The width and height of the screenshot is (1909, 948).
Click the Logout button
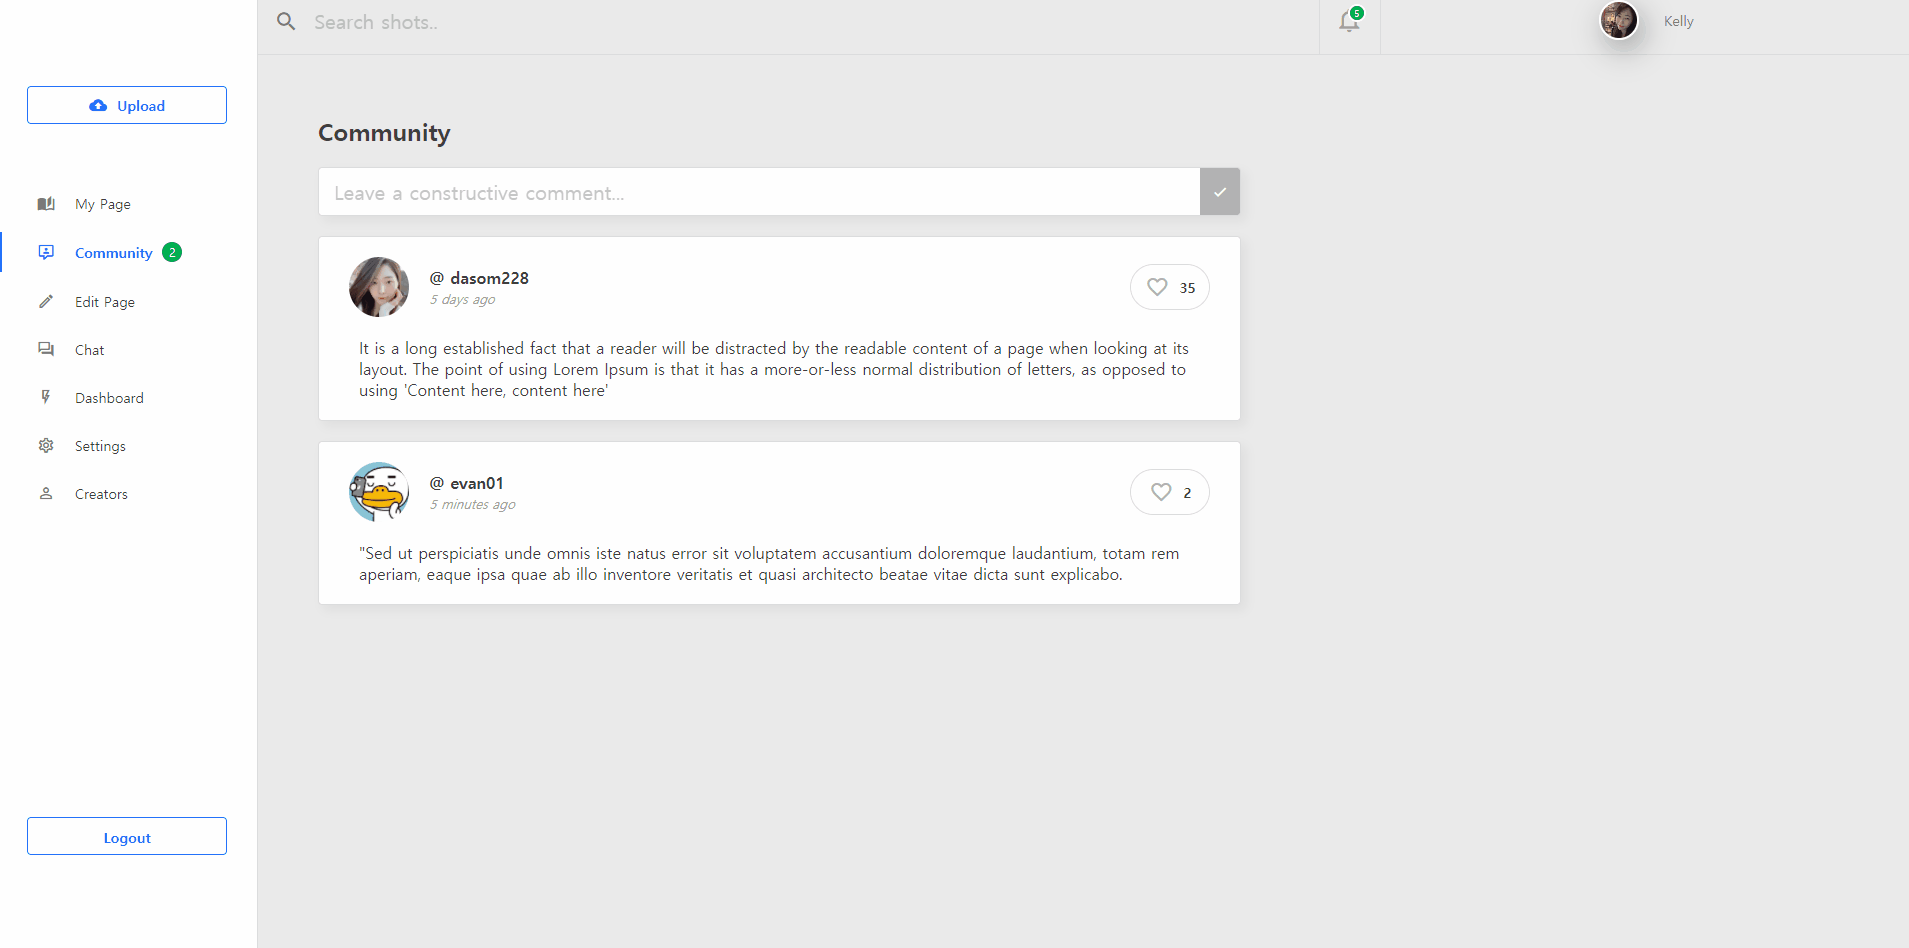click(127, 836)
